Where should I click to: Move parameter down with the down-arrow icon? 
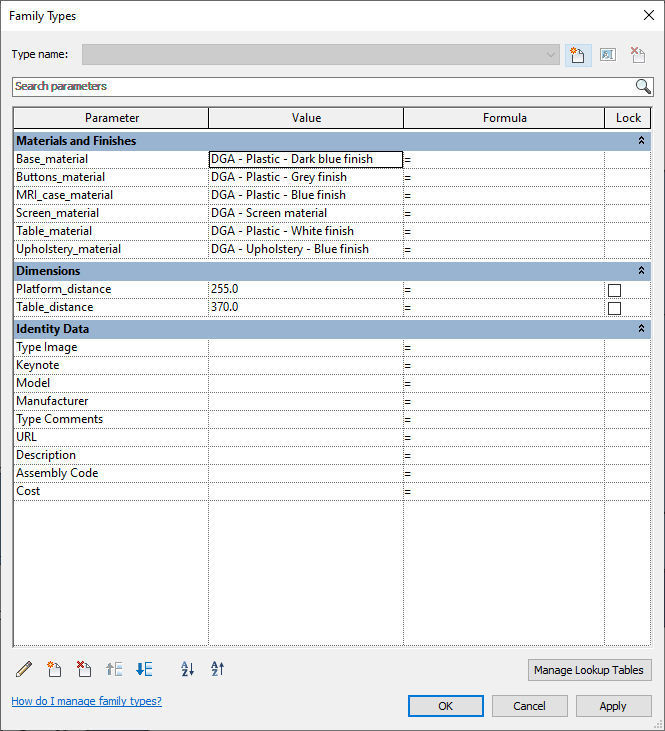pyautogui.click(x=144, y=669)
